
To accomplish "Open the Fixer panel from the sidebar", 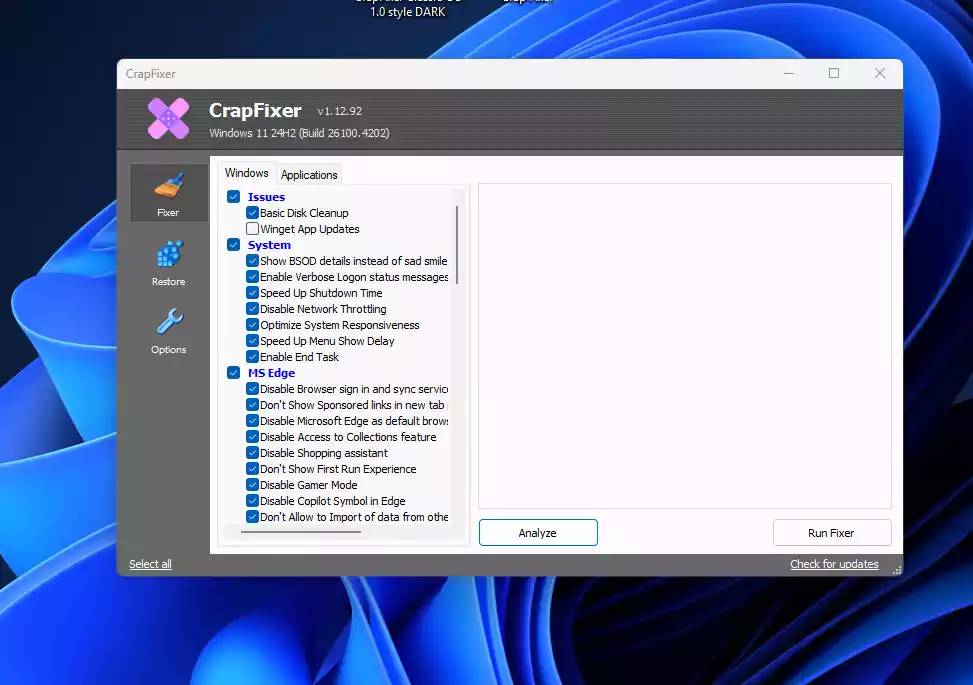I will (167, 193).
